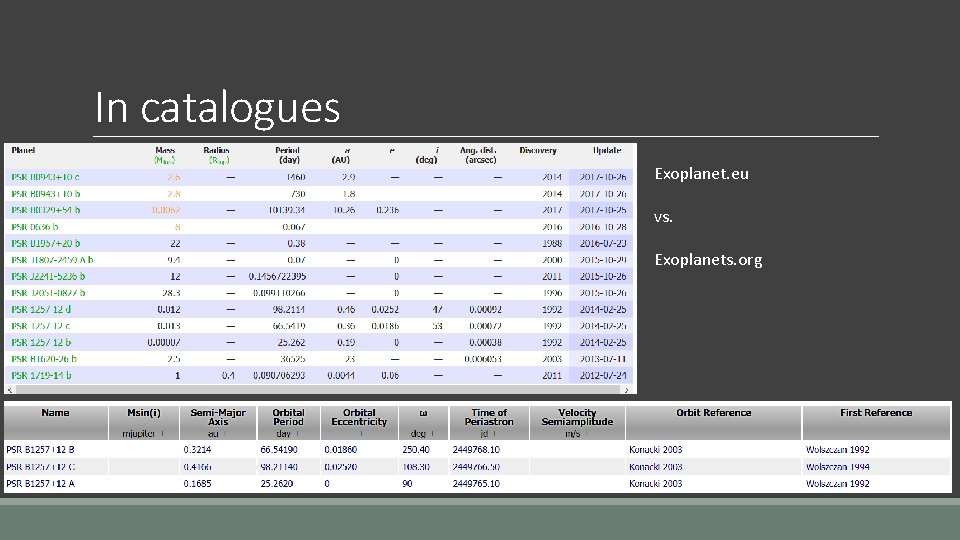Image resolution: width=960 pixels, height=540 pixels.
Task: Click the 0.090706293 period value
Action: [x=279, y=375]
